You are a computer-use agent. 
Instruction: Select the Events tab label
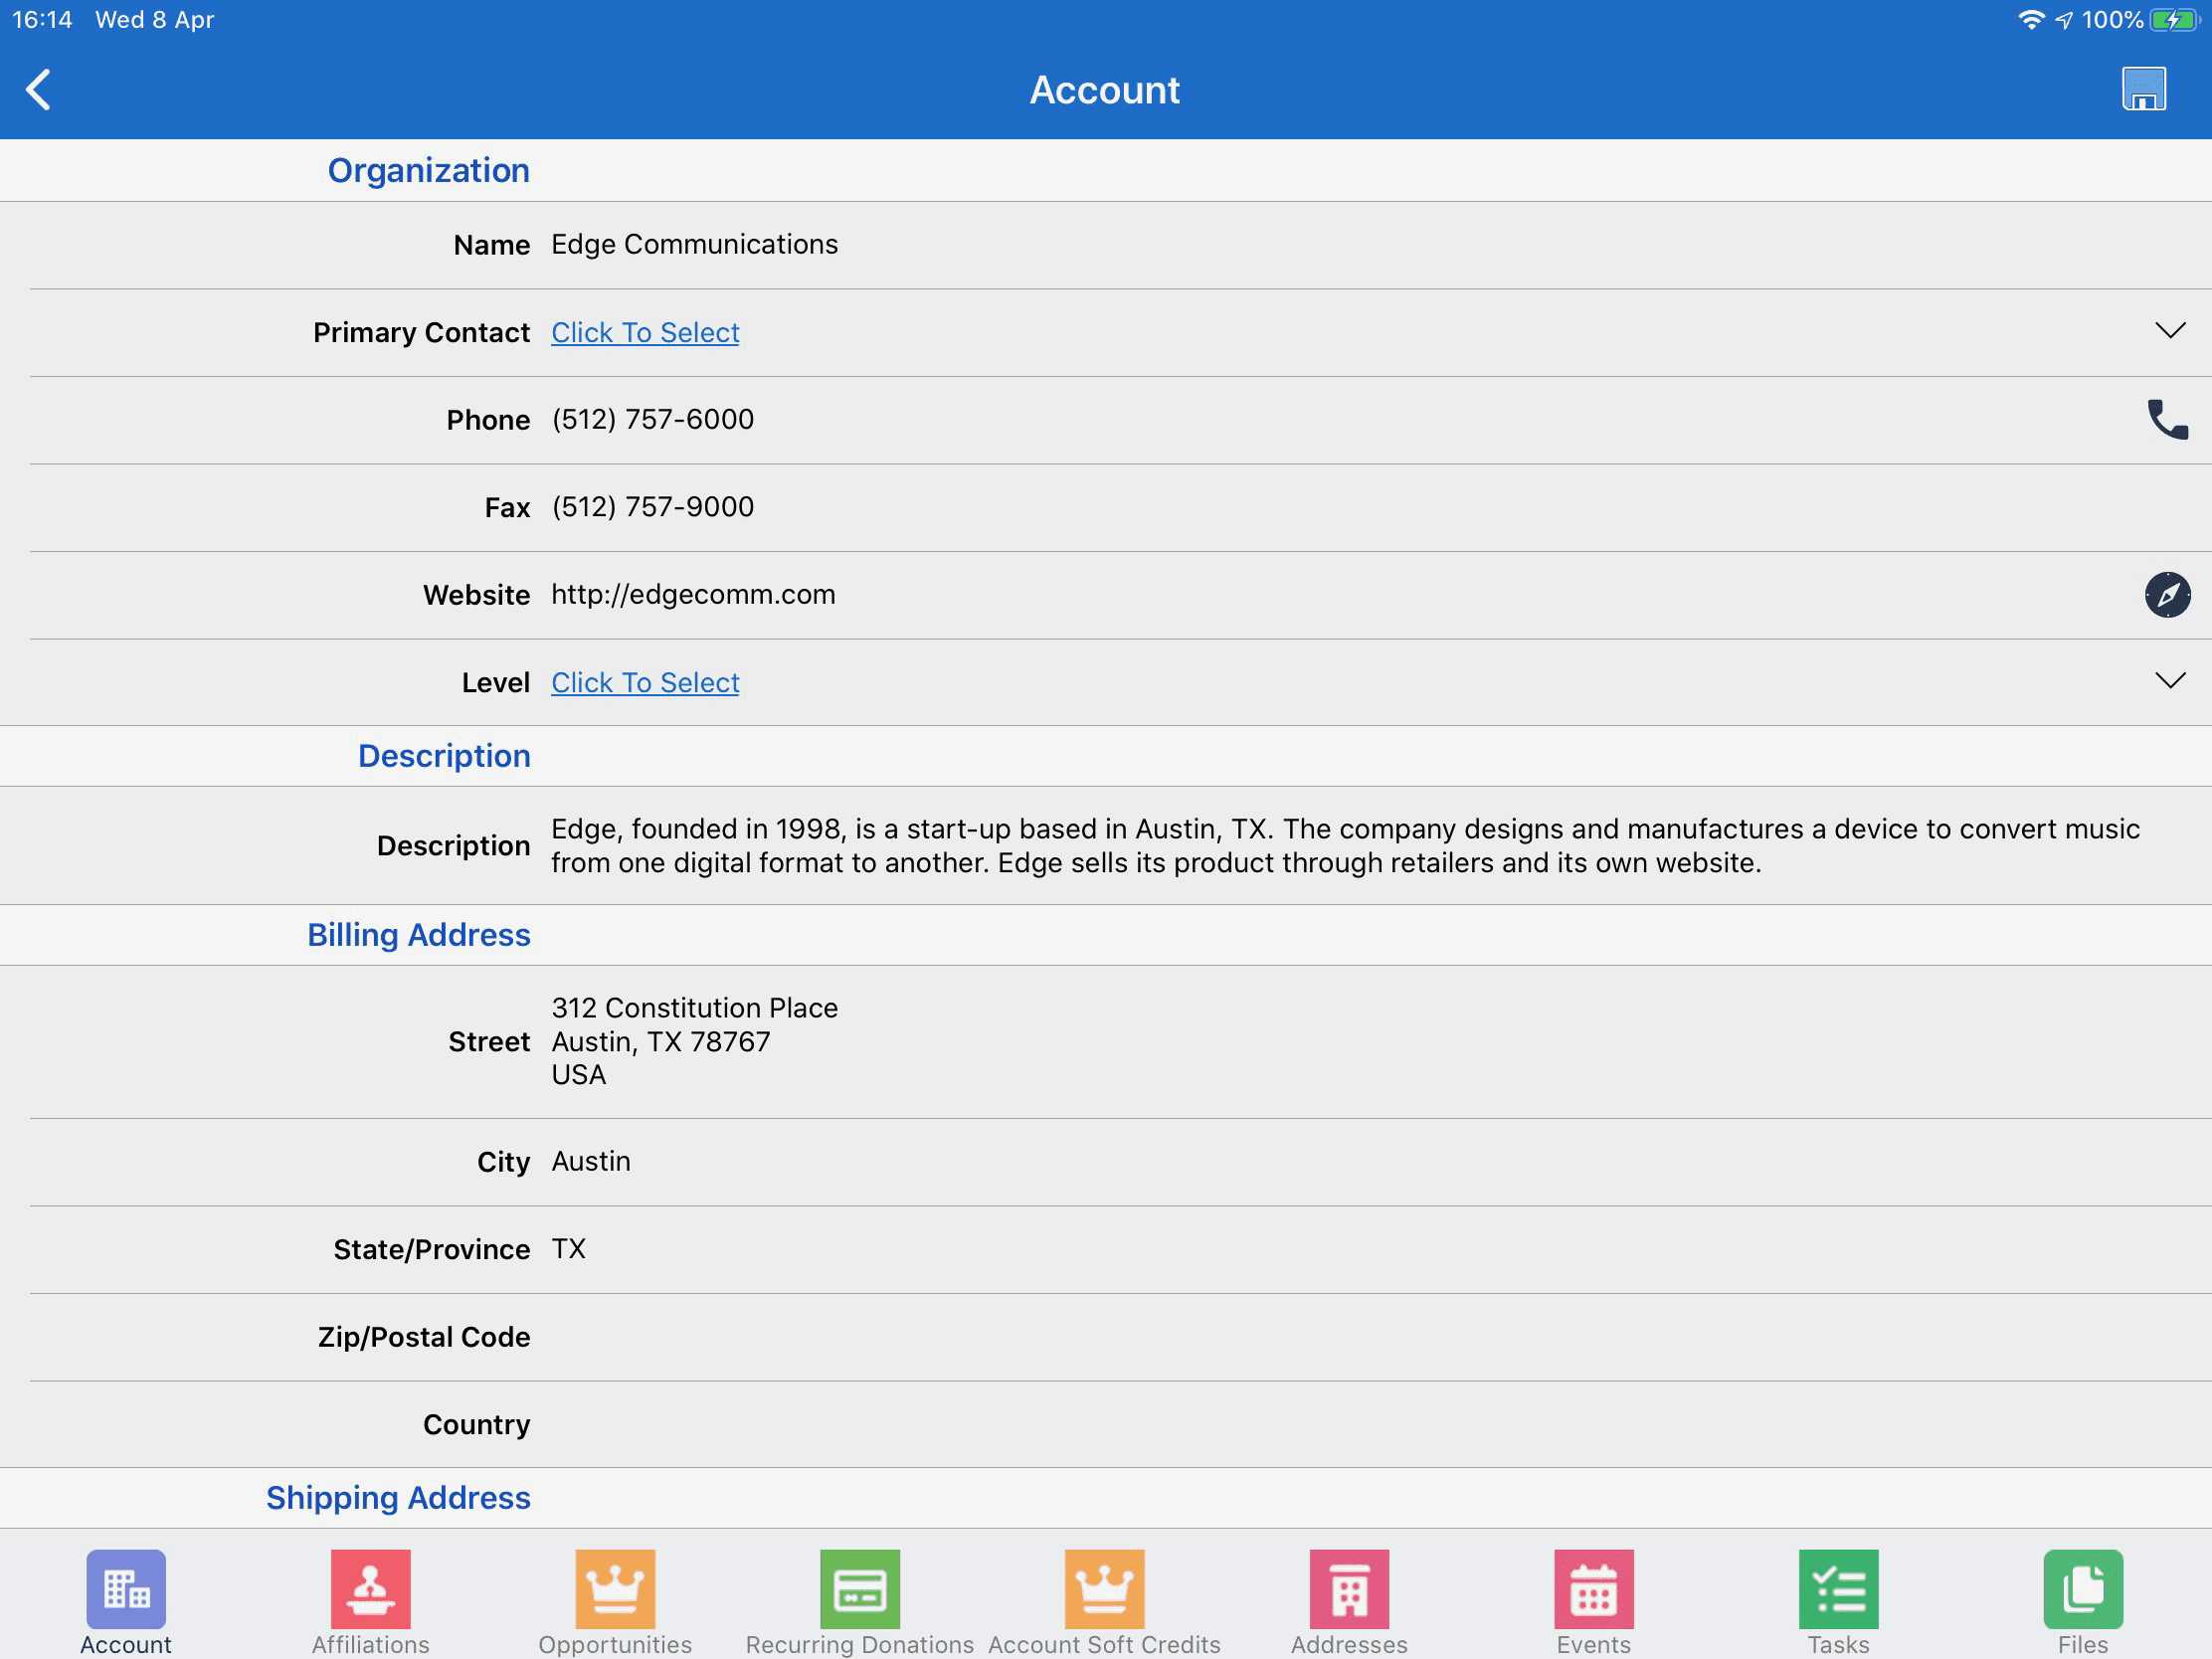[1594, 1644]
